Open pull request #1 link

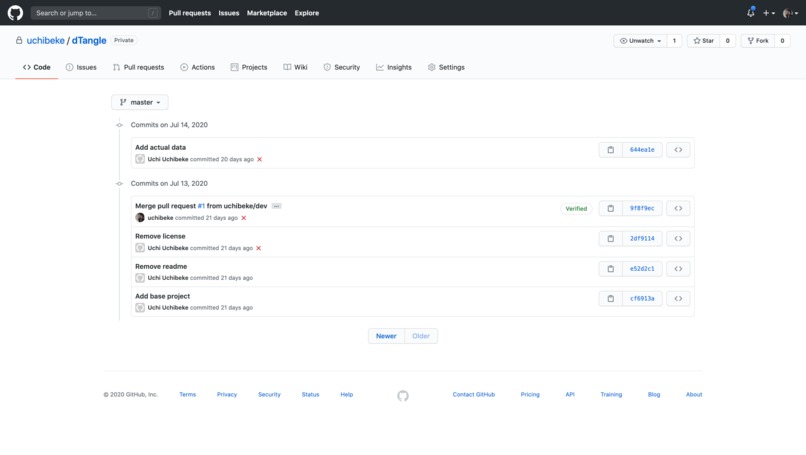pyautogui.click(x=201, y=206)
